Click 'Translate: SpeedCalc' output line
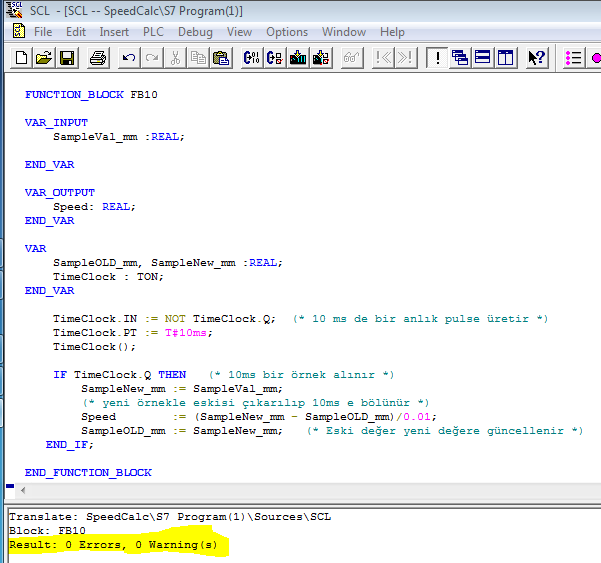The height and width of the screenshot is (563, 601). point(170,517)
